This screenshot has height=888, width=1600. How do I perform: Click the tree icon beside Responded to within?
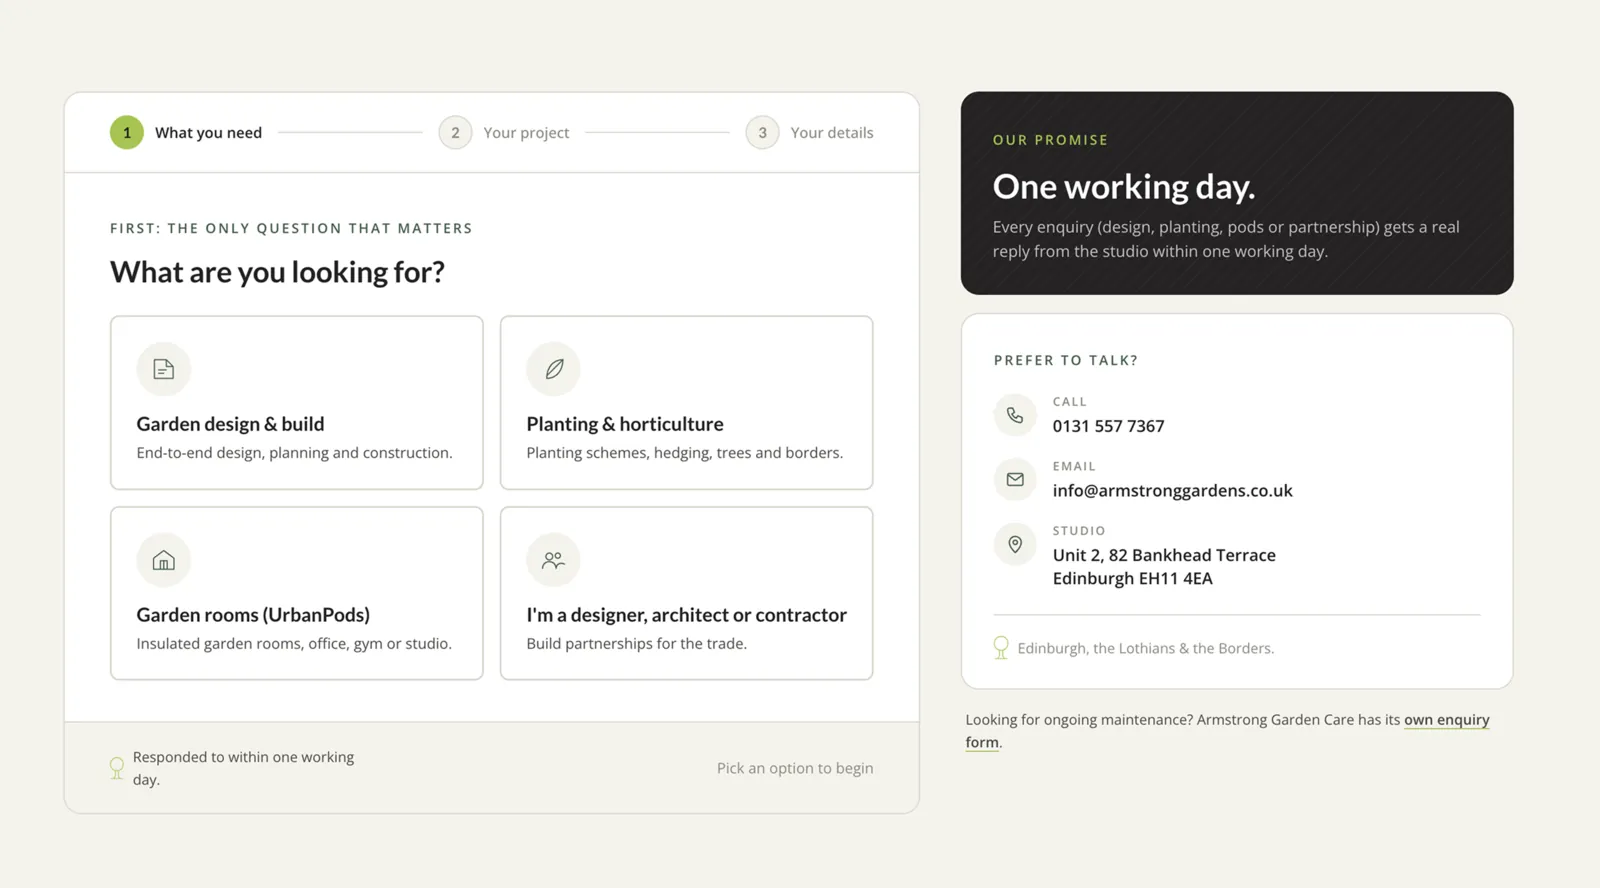(117, 768)
